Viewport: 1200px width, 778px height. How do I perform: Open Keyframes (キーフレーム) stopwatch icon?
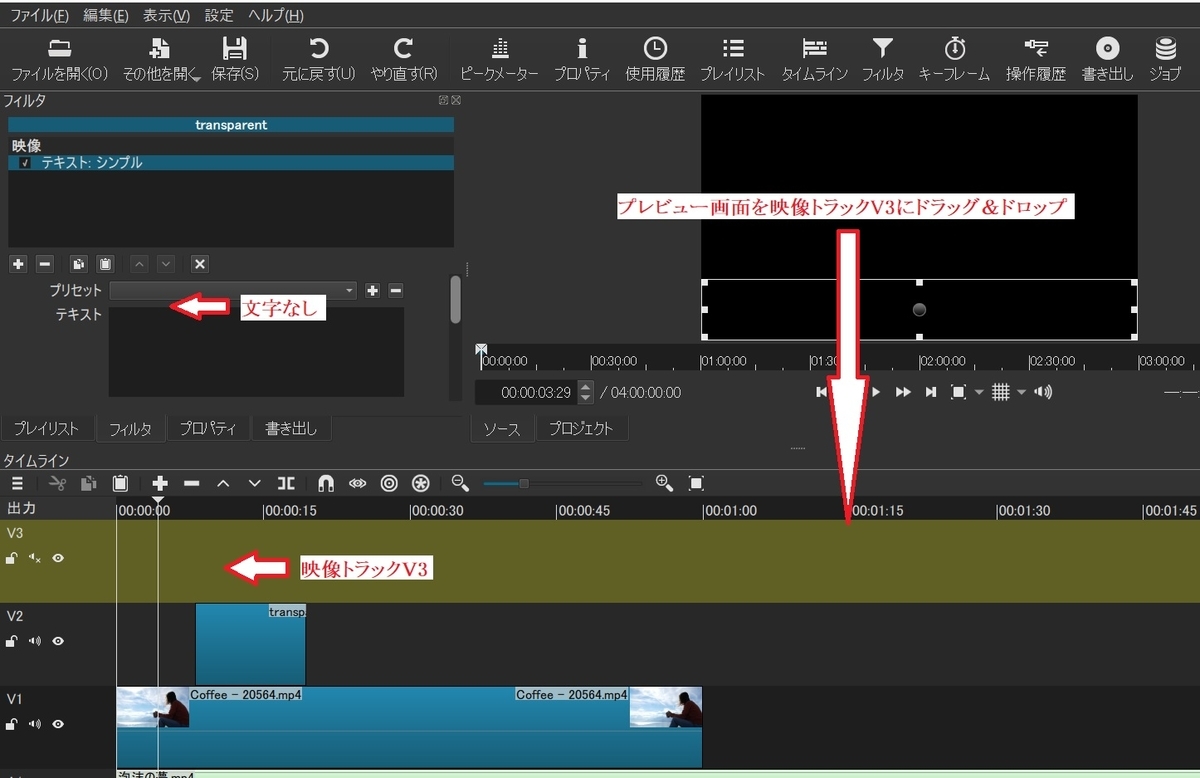(954, 49)
